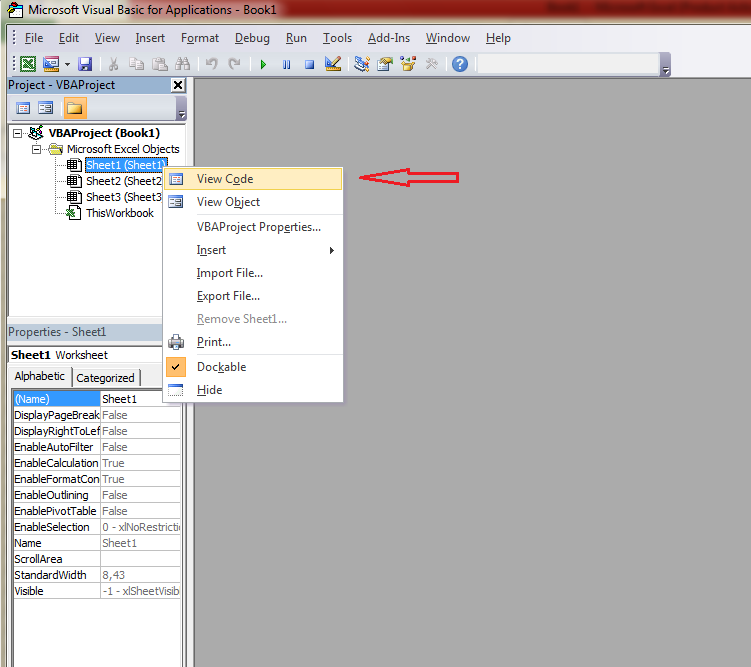
Task: Open the Run menu
Action: (x=296, y=38)
